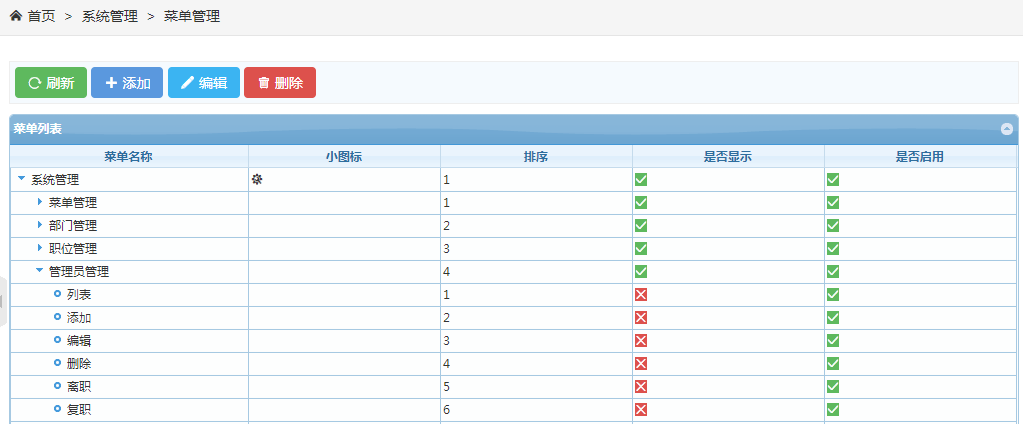Click the gear icon in 系统管理 row
The height and width of the screenshot is (424, 1023).
(x=257, y=180)
